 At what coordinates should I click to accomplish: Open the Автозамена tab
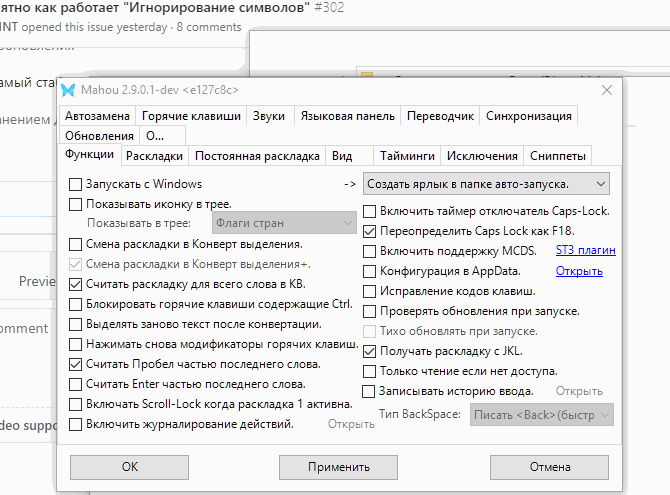coord(97,116)
